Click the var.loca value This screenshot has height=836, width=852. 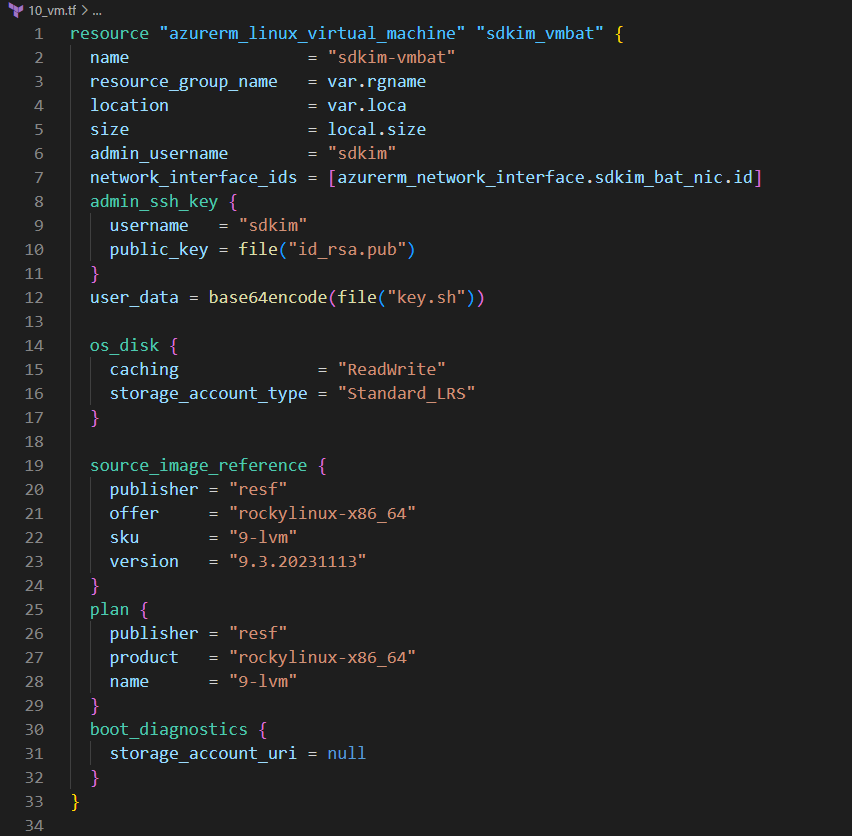(x=367, y=105)
